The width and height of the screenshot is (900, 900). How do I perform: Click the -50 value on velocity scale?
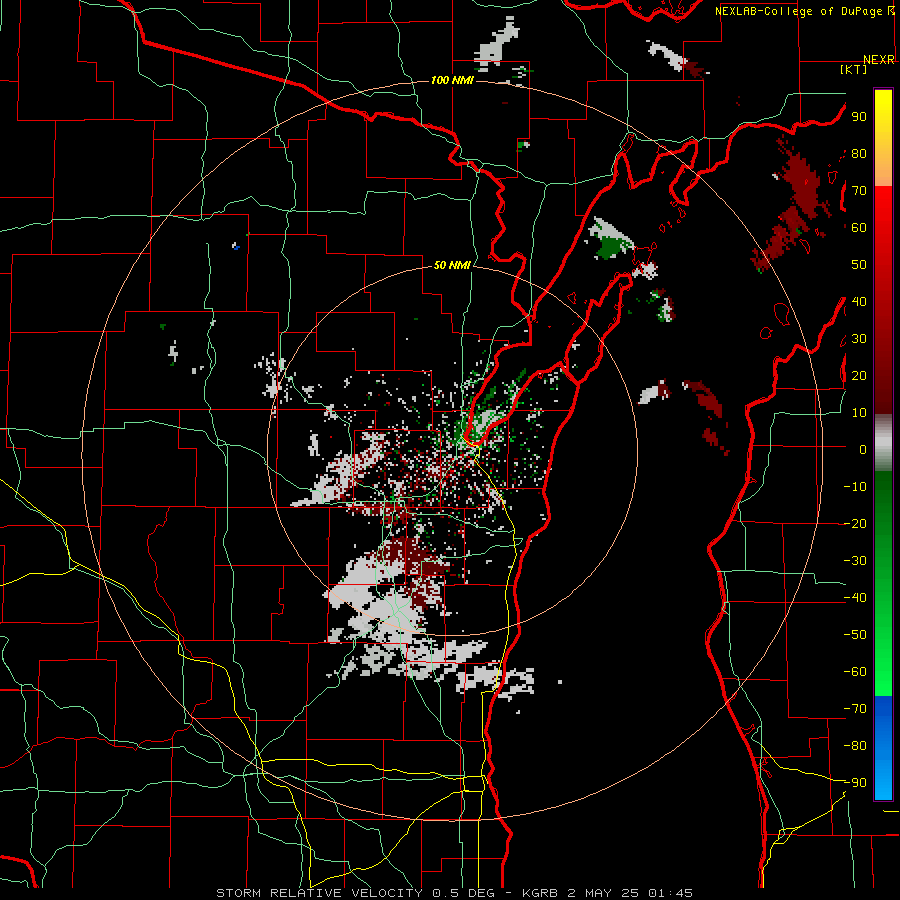click(855, 635)
